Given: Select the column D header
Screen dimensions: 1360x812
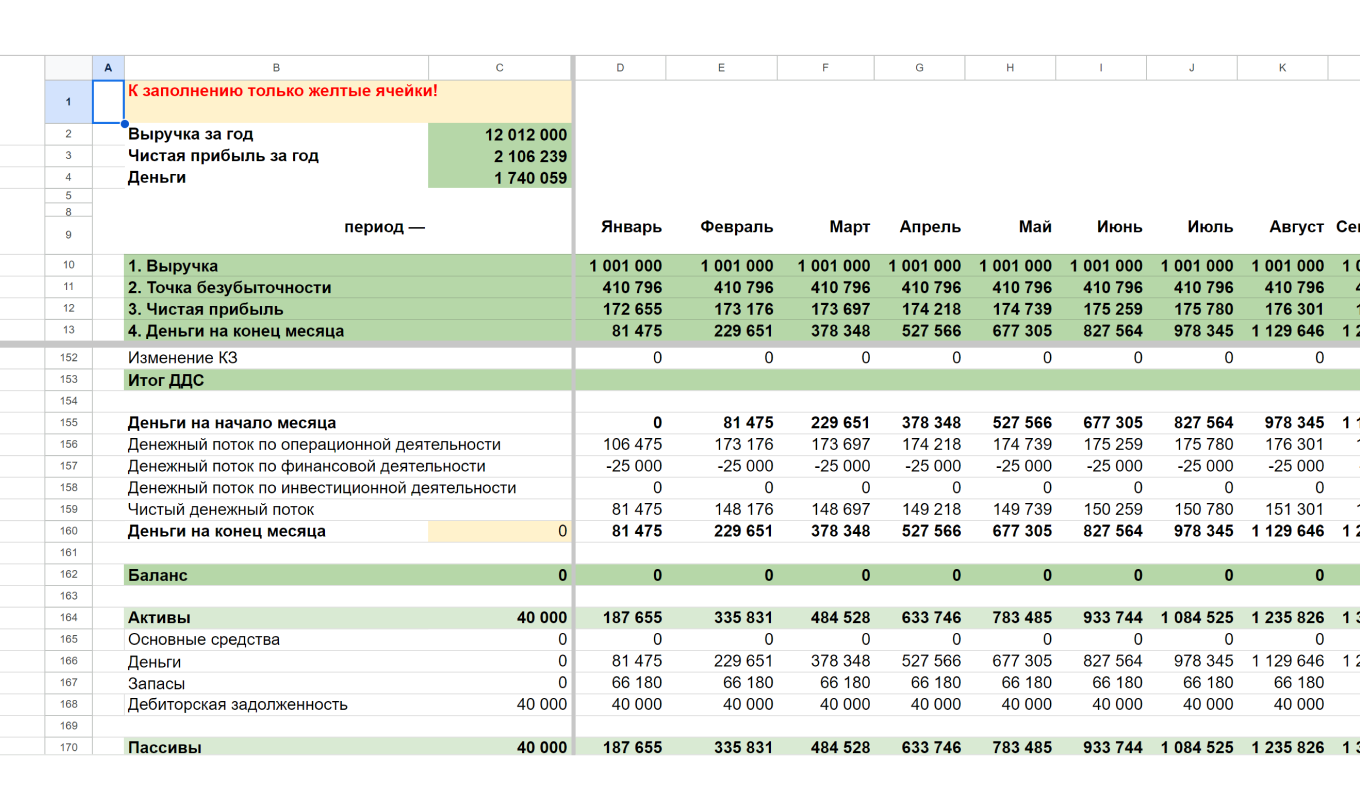Looking at the screenshot, I should coord(620,68).
